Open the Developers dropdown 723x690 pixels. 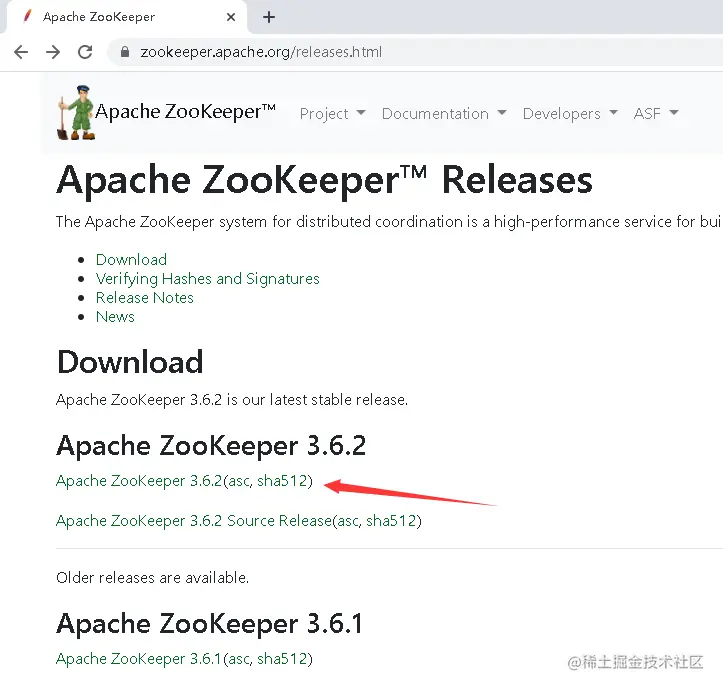pos(570,113)
